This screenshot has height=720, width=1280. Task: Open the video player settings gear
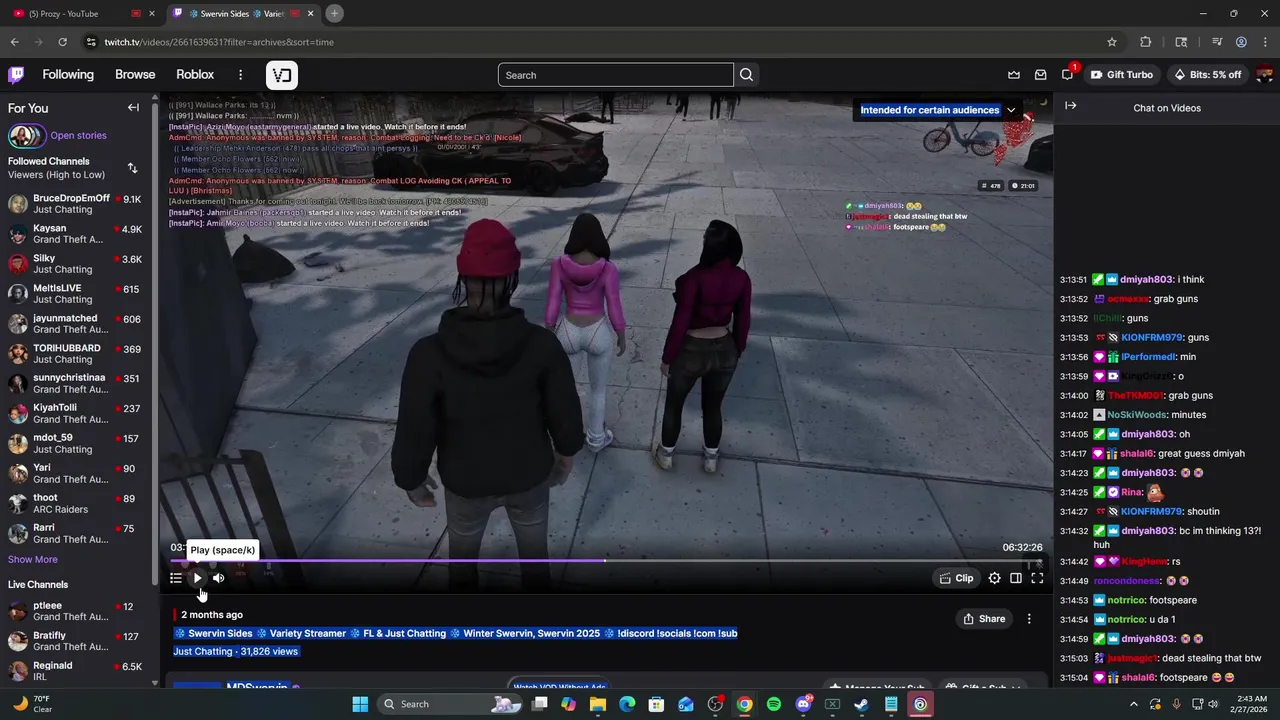[994, 578]
